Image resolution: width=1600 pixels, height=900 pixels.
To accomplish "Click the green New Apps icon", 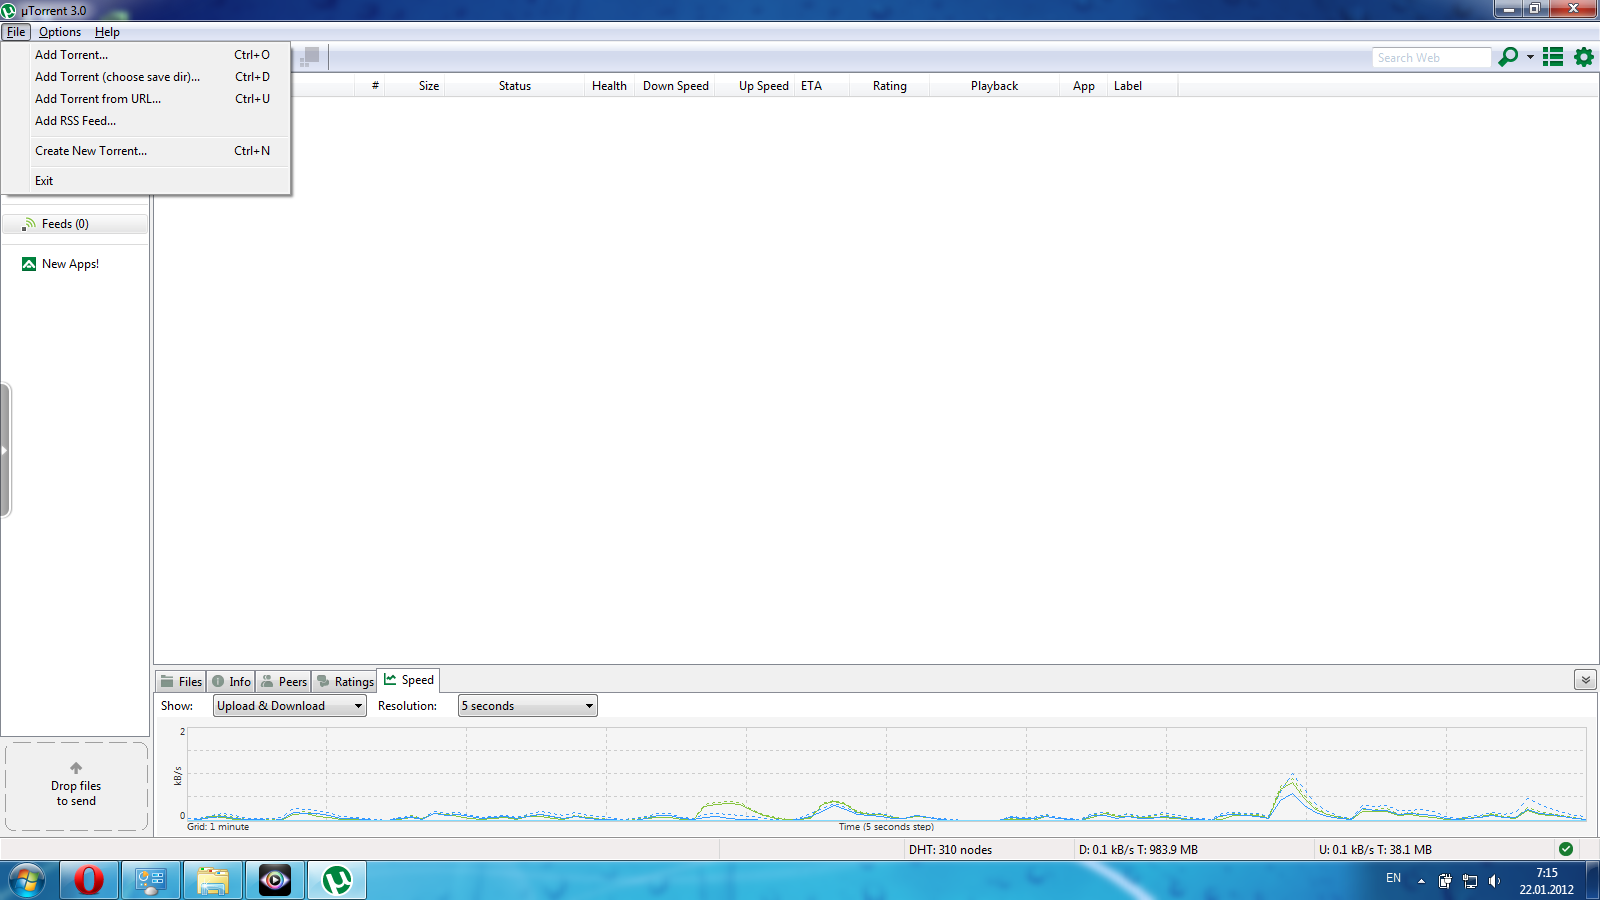I will [29, 264].
